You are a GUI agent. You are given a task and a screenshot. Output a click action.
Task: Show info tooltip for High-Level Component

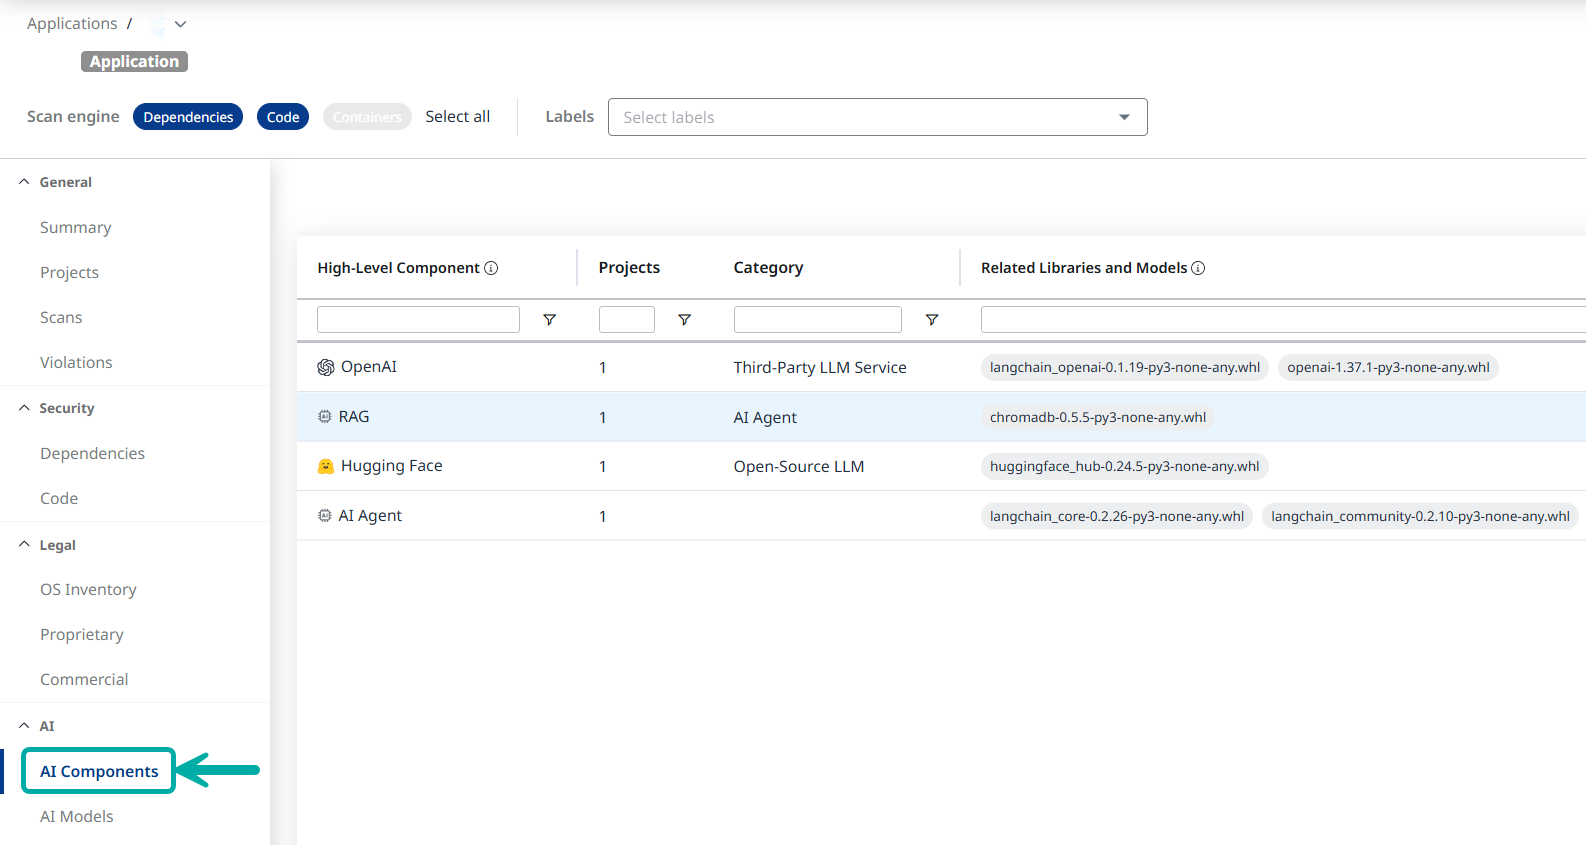491,268
